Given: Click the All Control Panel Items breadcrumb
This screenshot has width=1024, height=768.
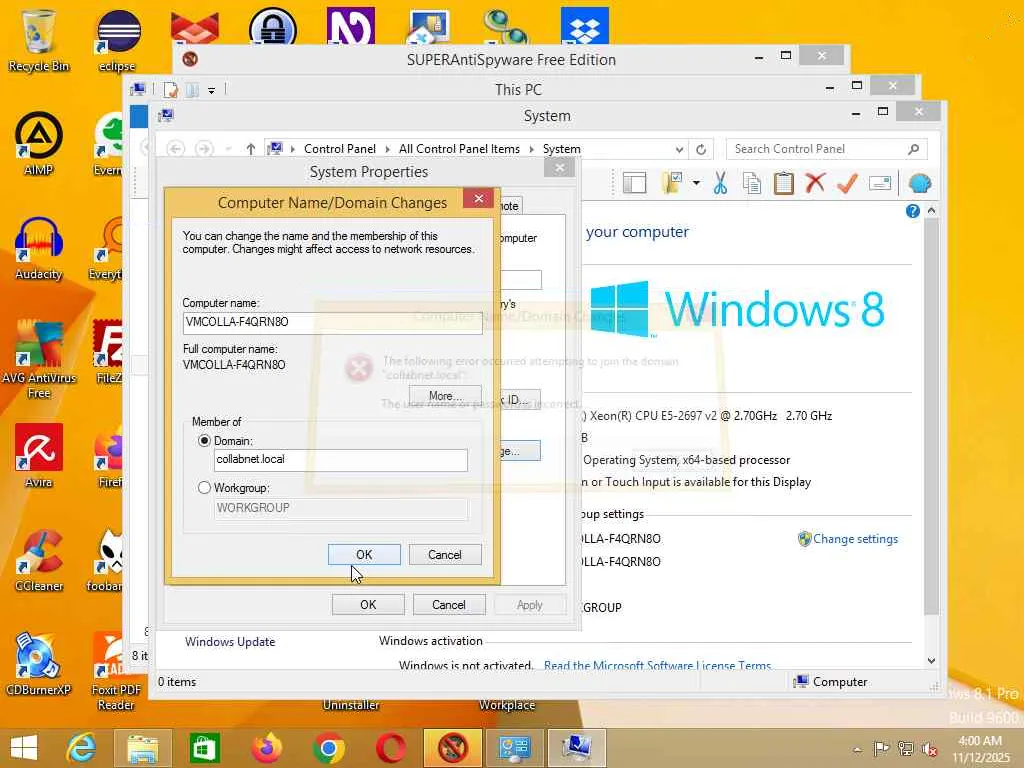Looking at the screenshot, I should (459, 149).
